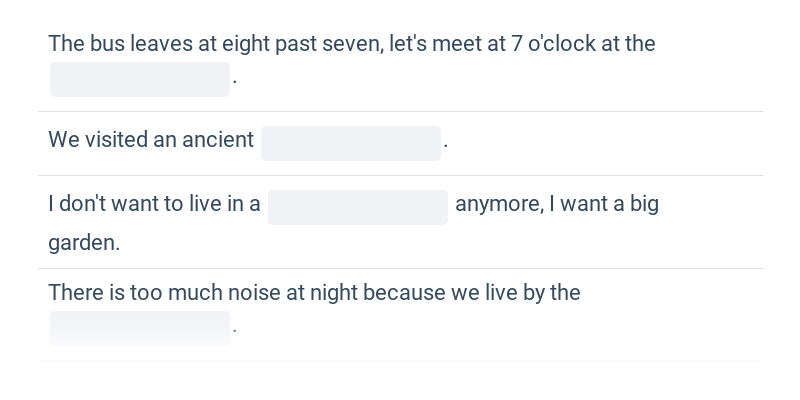Click the text "We visited an ancient"

(x=151, y=139)
